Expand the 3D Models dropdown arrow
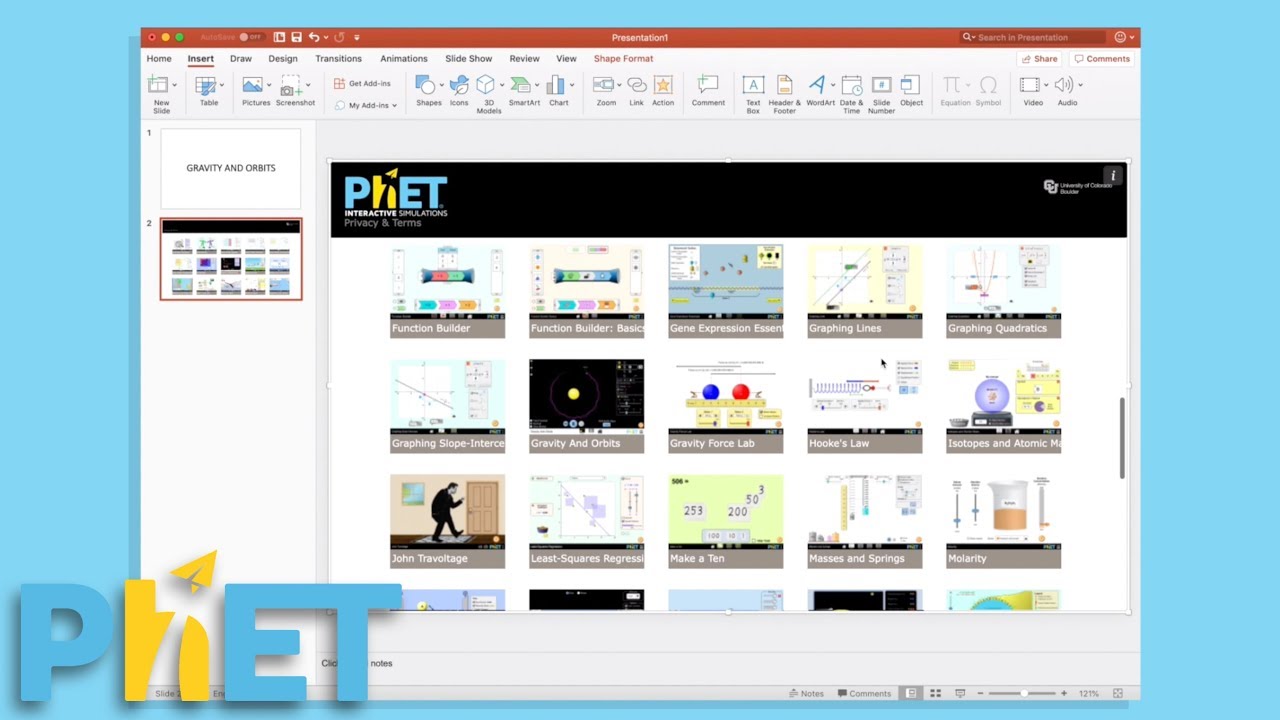The height and width of the screenshot is (720, 1280). pyautogui.click(x=501, y=86)
